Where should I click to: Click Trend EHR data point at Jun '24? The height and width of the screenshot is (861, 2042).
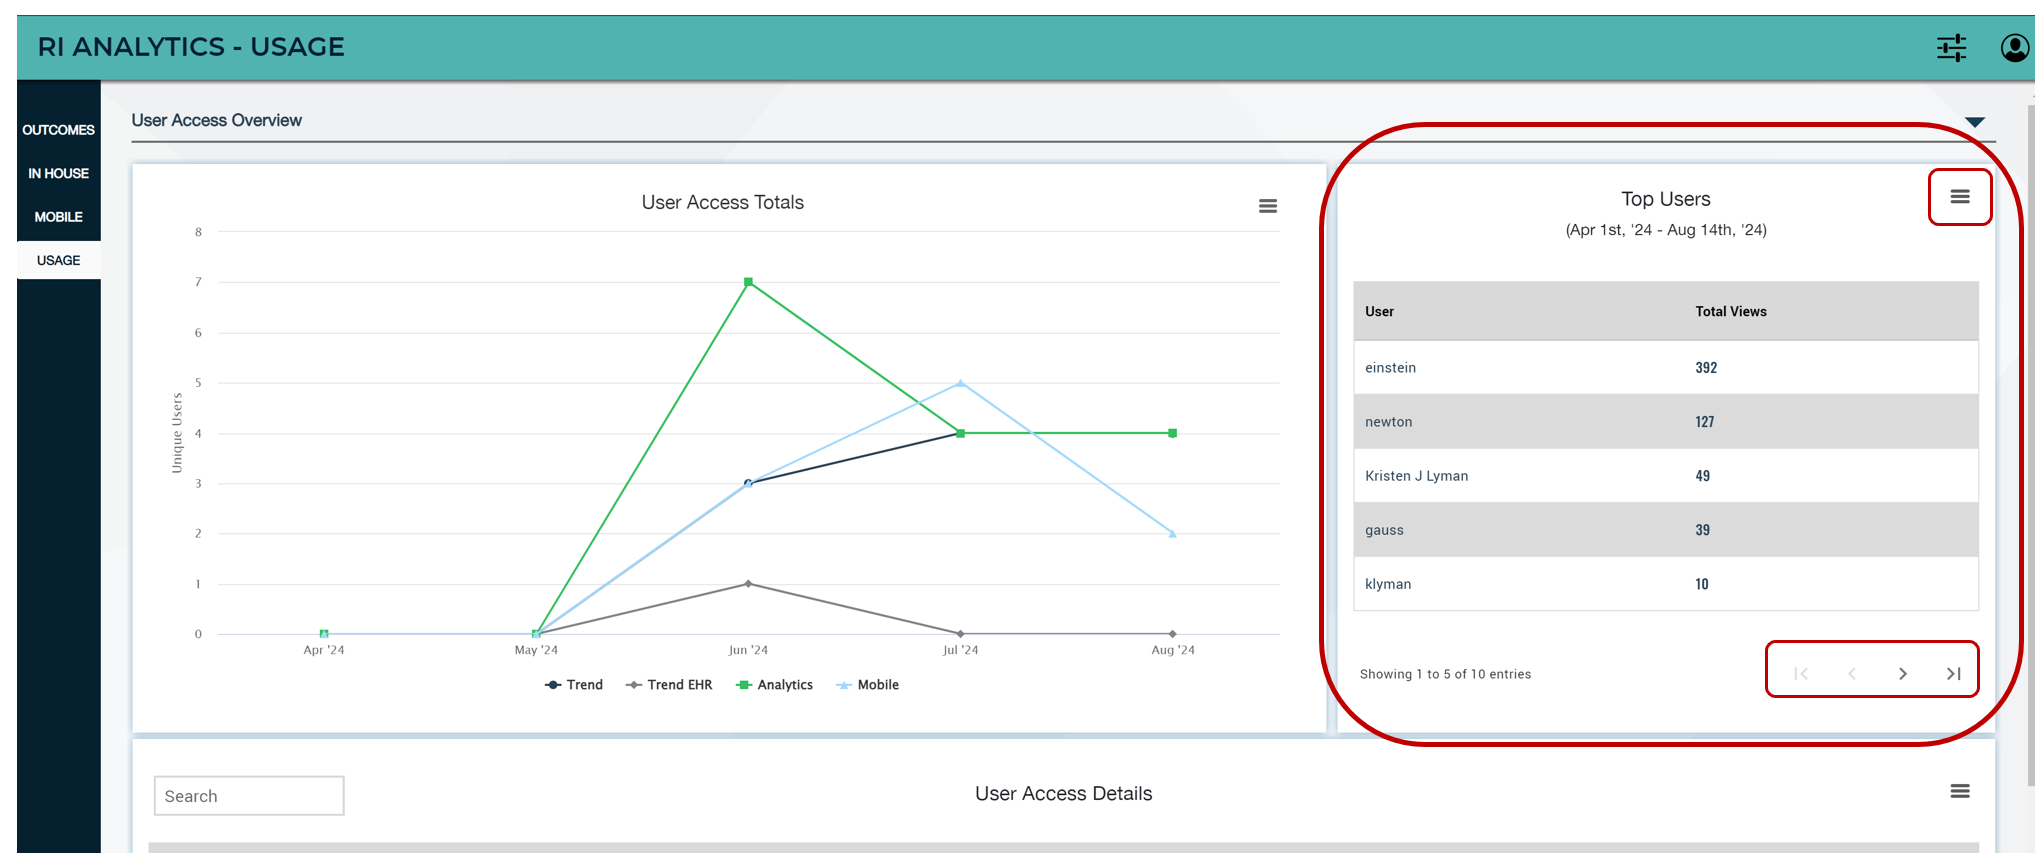pyautogui.click(x=748, y=584)
